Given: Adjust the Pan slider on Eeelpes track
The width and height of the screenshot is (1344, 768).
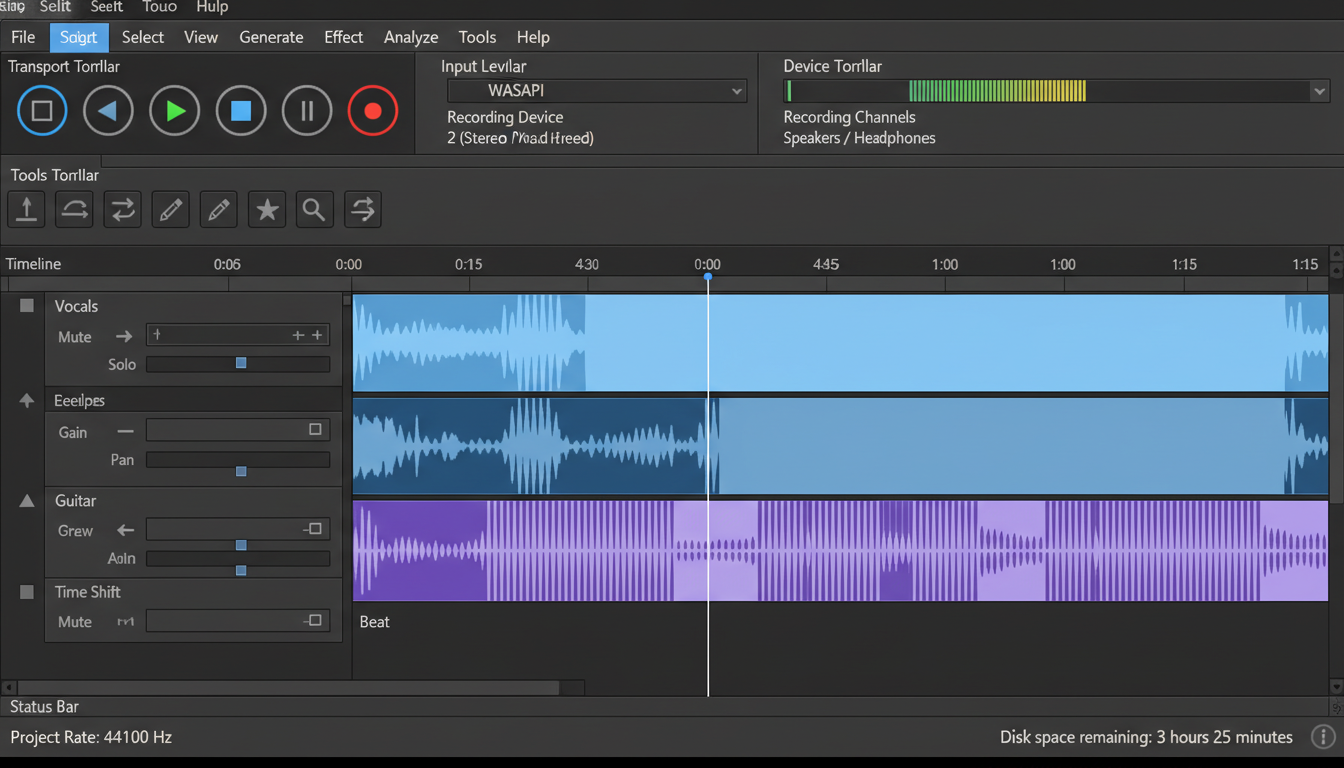Looking at the screenshot, I should pyautogui.click(x=240, y=471).
